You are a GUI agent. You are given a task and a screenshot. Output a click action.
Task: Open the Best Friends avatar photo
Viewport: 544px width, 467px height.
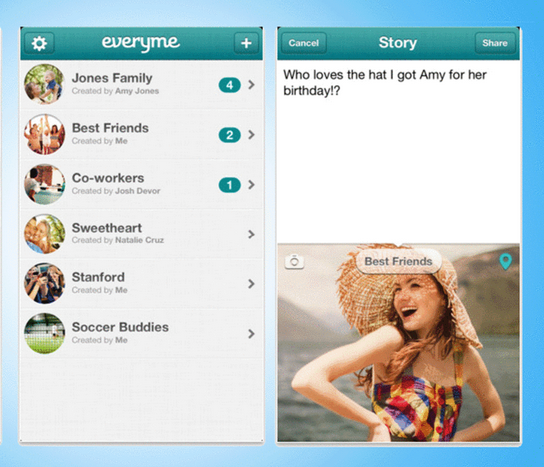coord(44,134)
